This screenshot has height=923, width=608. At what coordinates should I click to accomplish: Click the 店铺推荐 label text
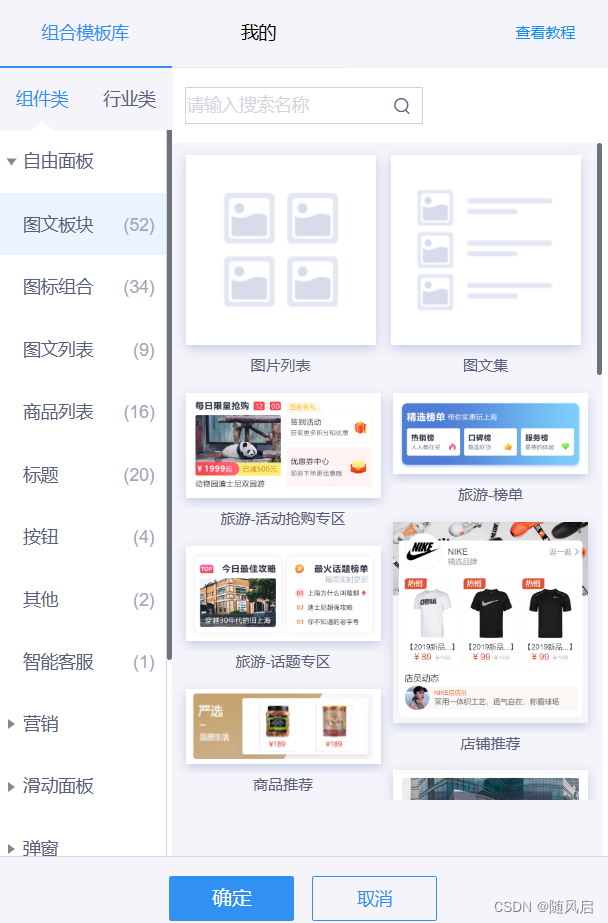tap(490, 743)
